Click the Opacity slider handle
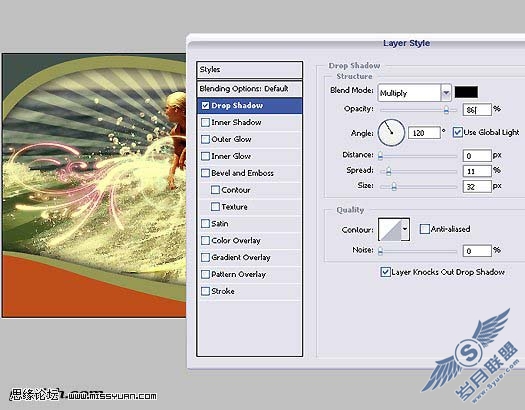 (446, 110)
